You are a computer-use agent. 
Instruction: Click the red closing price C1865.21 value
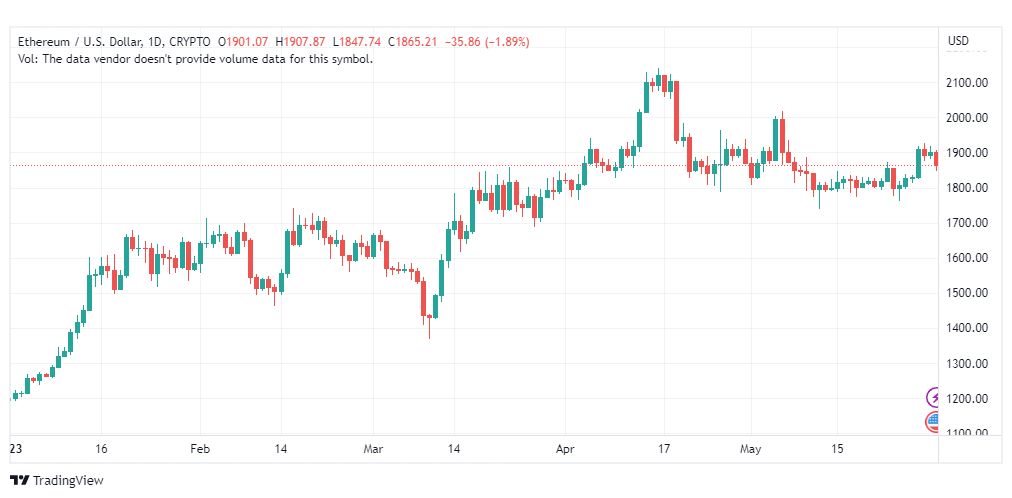click(412, 42)
